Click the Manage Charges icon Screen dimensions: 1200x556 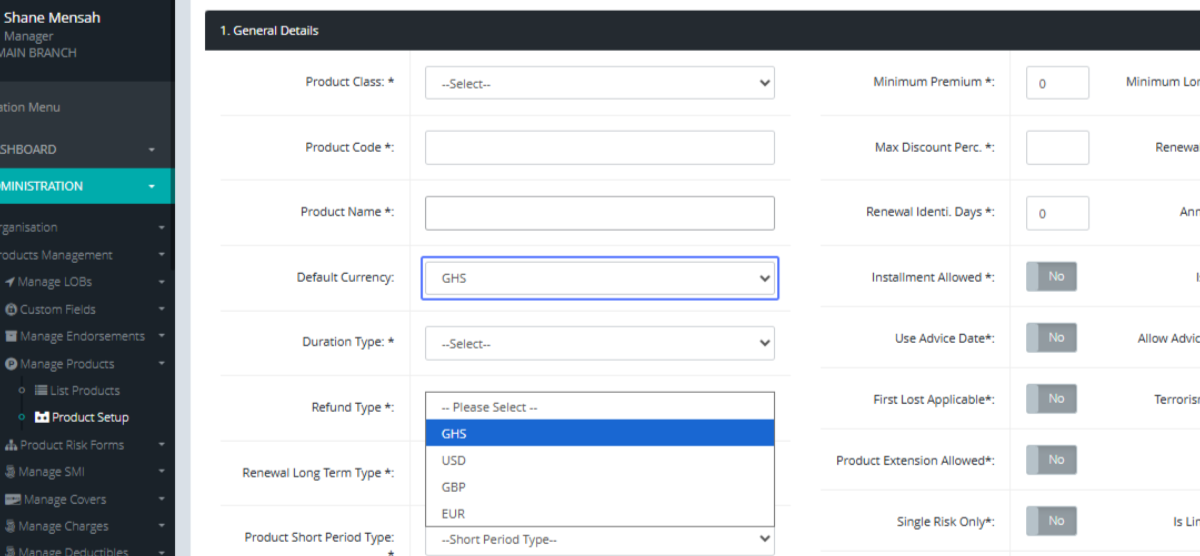point(9,526)
